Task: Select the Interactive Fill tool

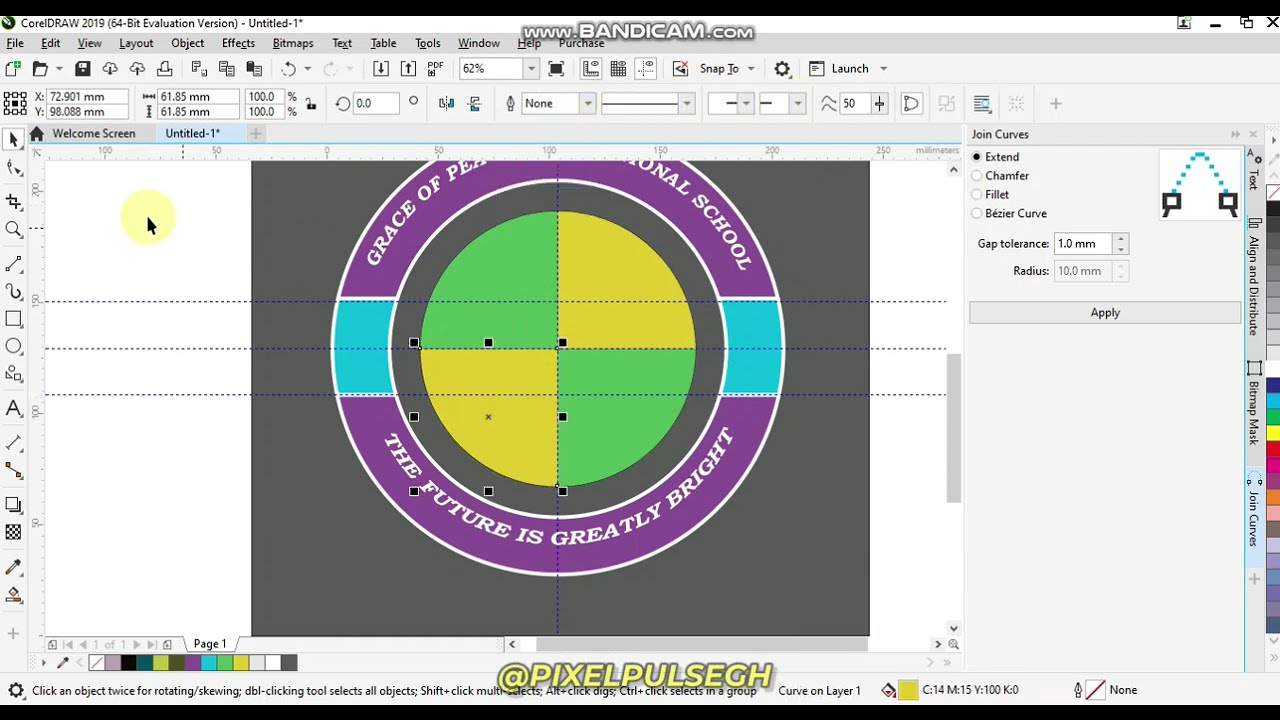Action: (x=13, y=595)
